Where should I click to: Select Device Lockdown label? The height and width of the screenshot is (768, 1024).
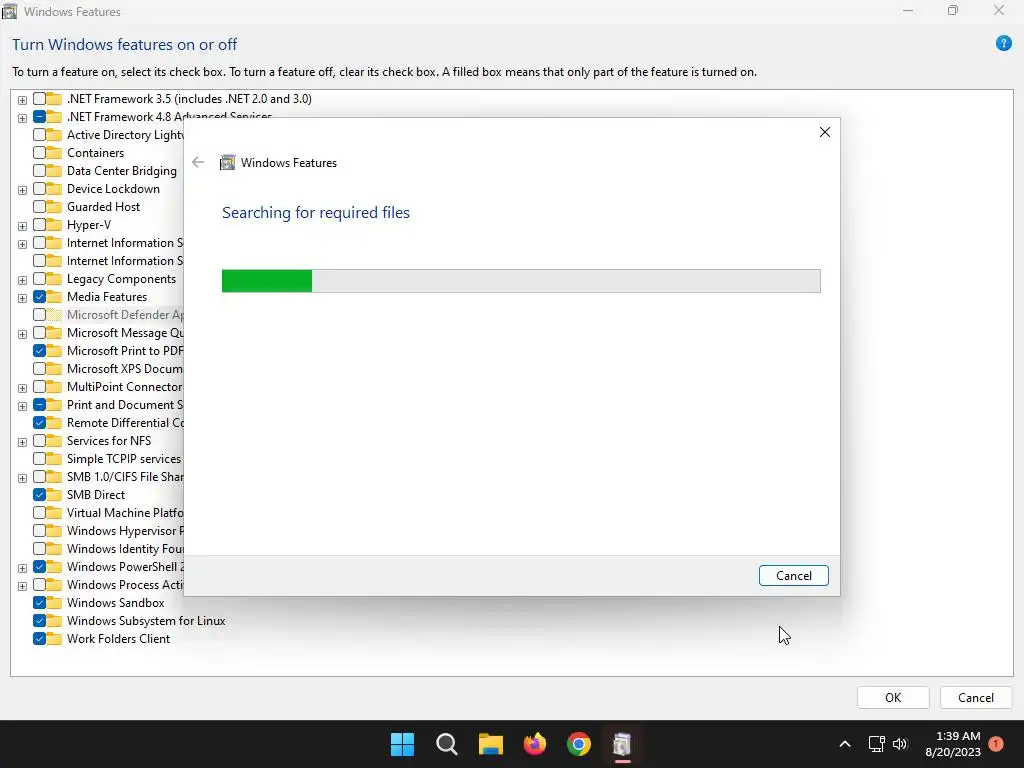[x=113, y=189]
